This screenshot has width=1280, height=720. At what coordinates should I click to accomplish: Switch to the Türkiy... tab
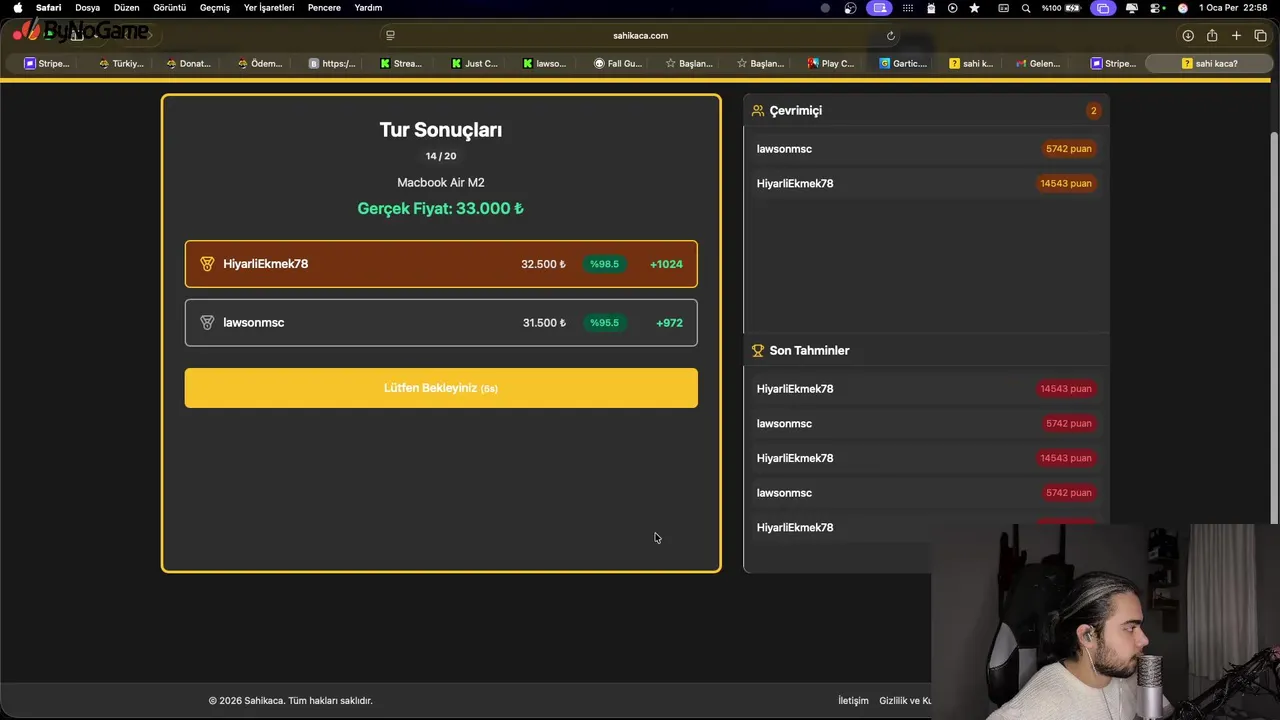point(121,63)
